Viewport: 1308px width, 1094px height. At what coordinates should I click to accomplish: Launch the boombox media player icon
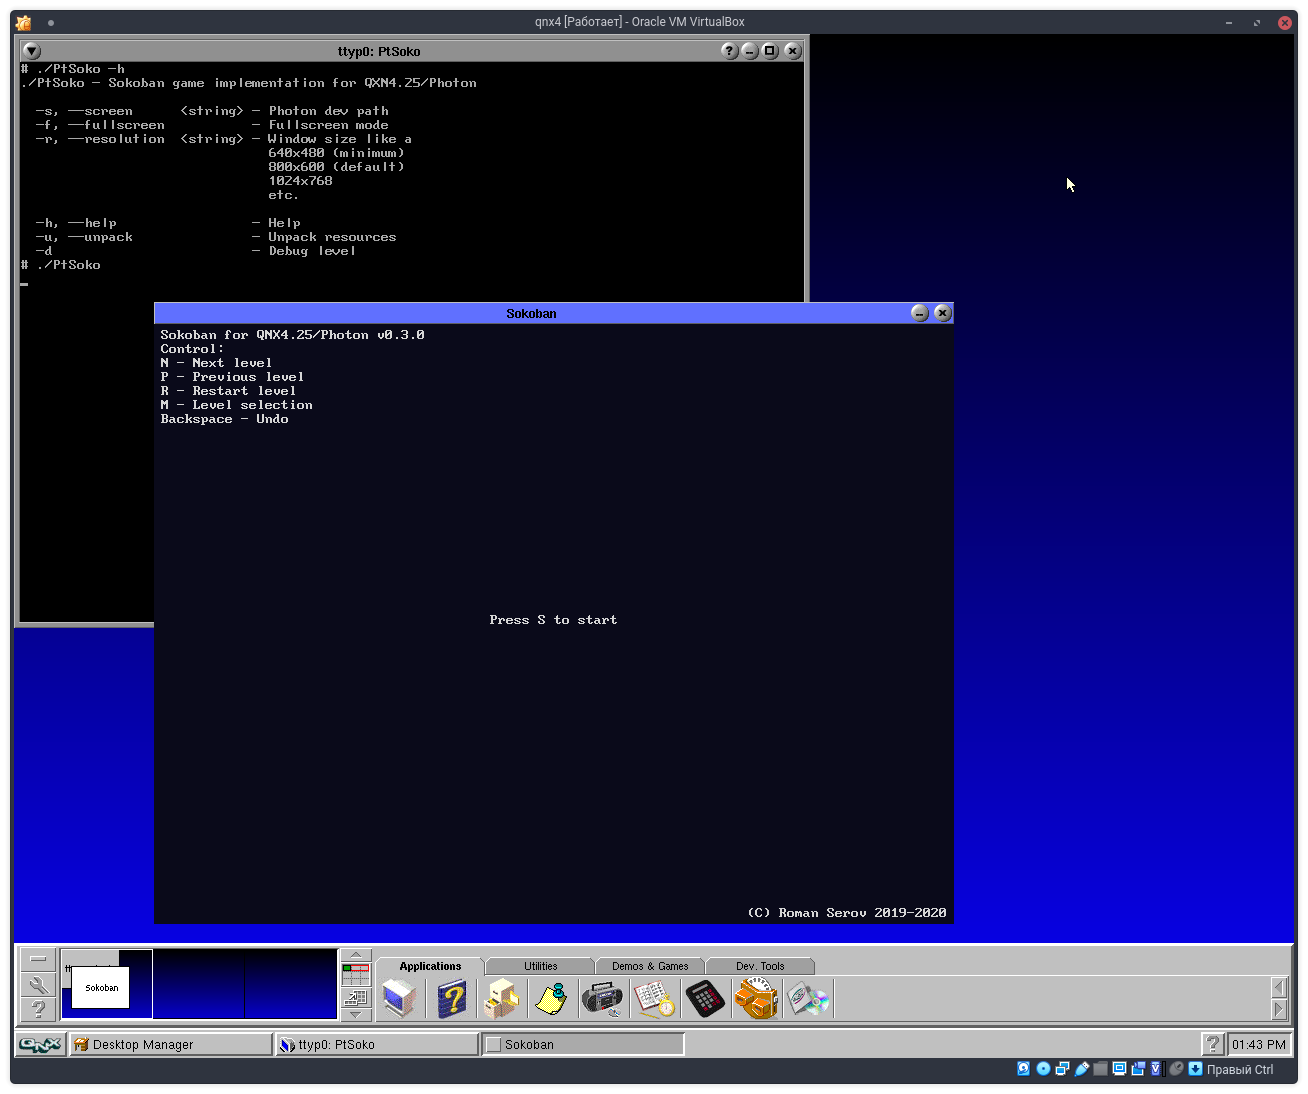pos(602,998)
